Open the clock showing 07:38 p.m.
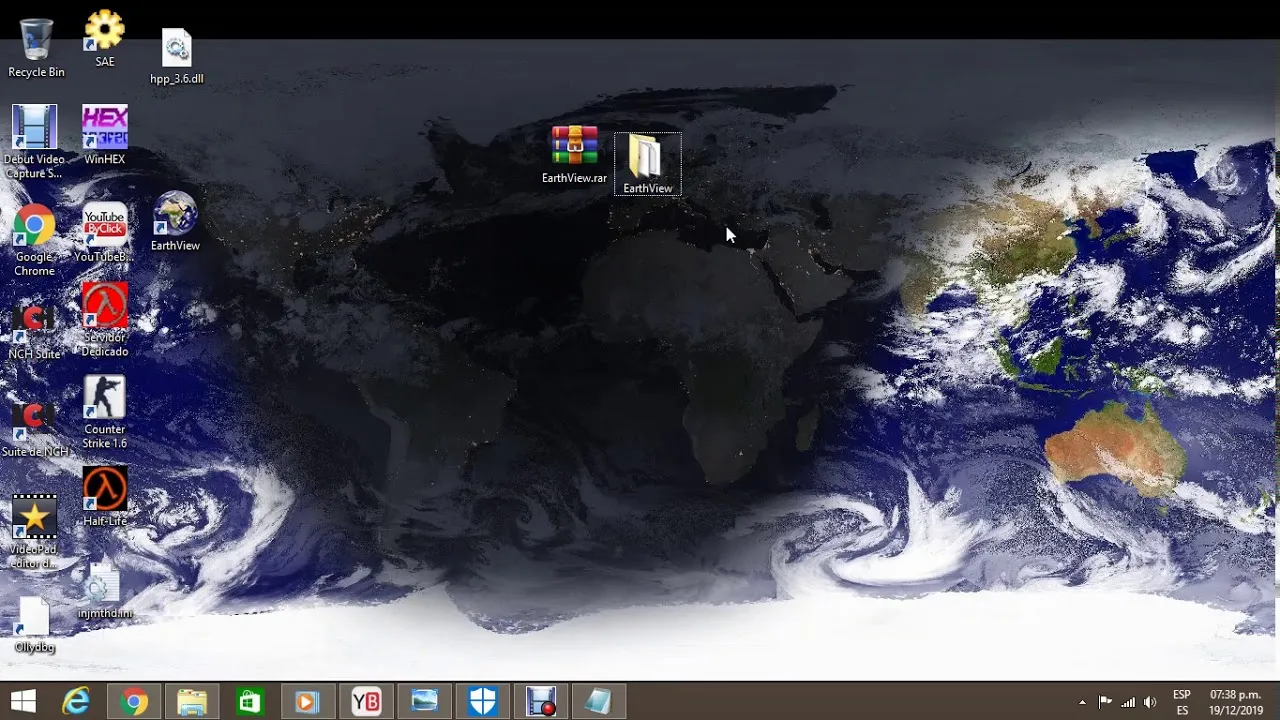 [x=1235, y=702]
